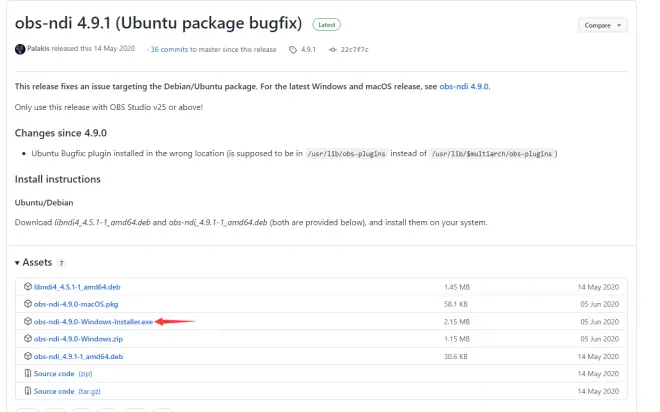The height and width of the screenshot is (412, 660).
Task: Open the Palakis author link
Action: (38, 48)
